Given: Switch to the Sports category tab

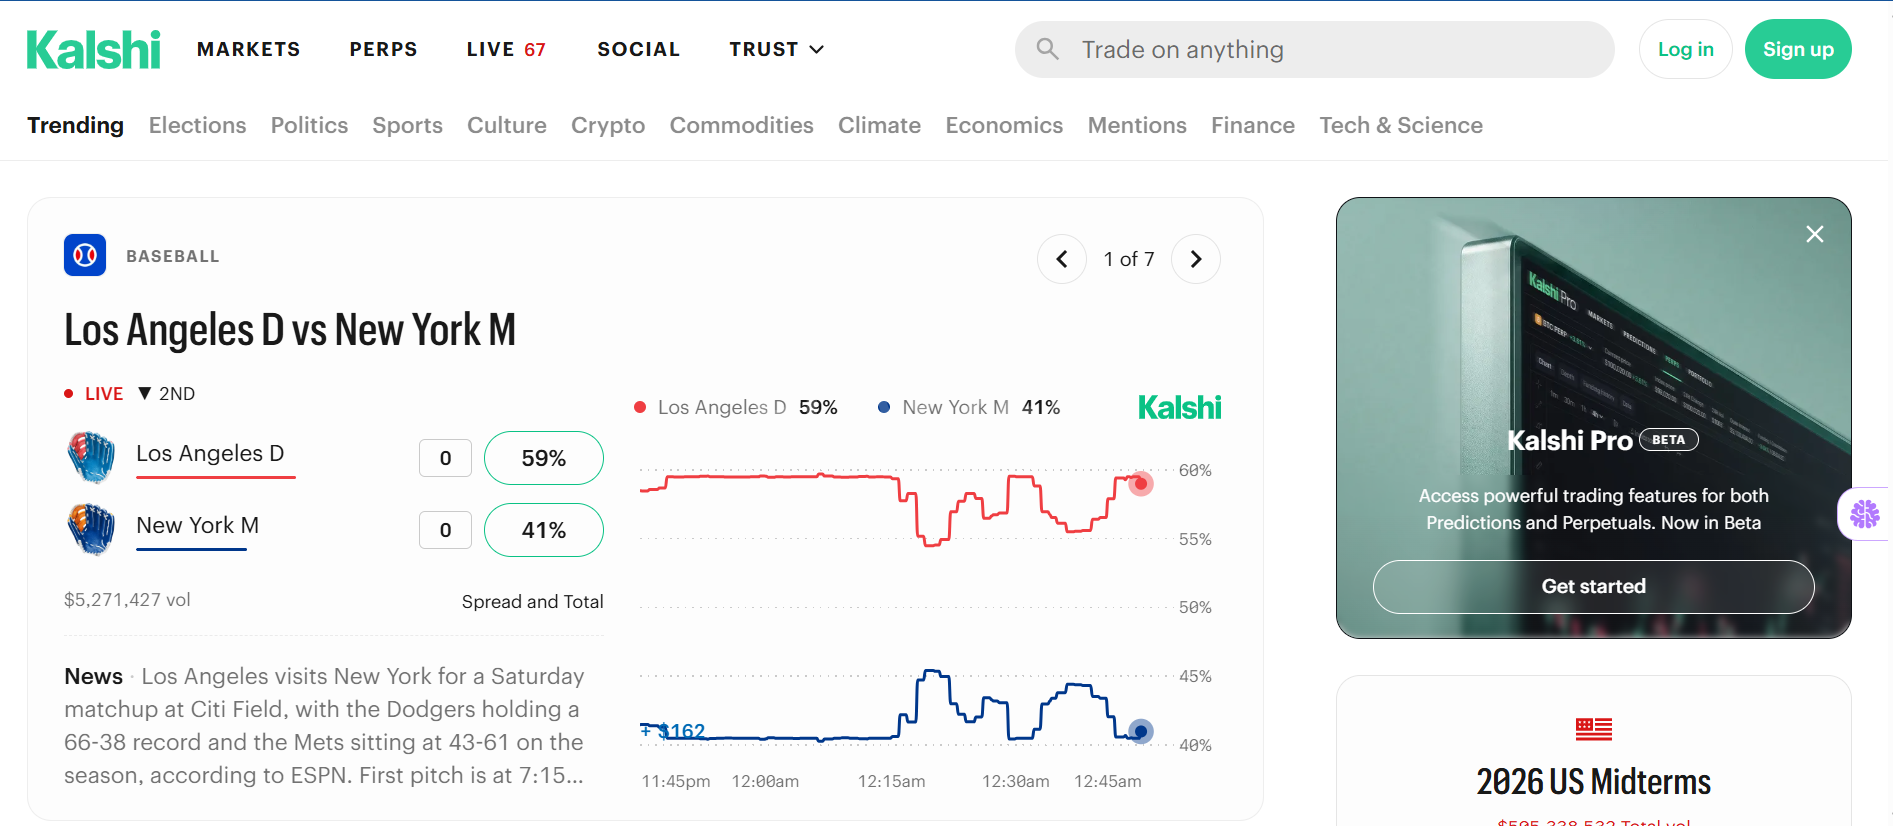Looking at the screenshot, I should tap(407, 125).
